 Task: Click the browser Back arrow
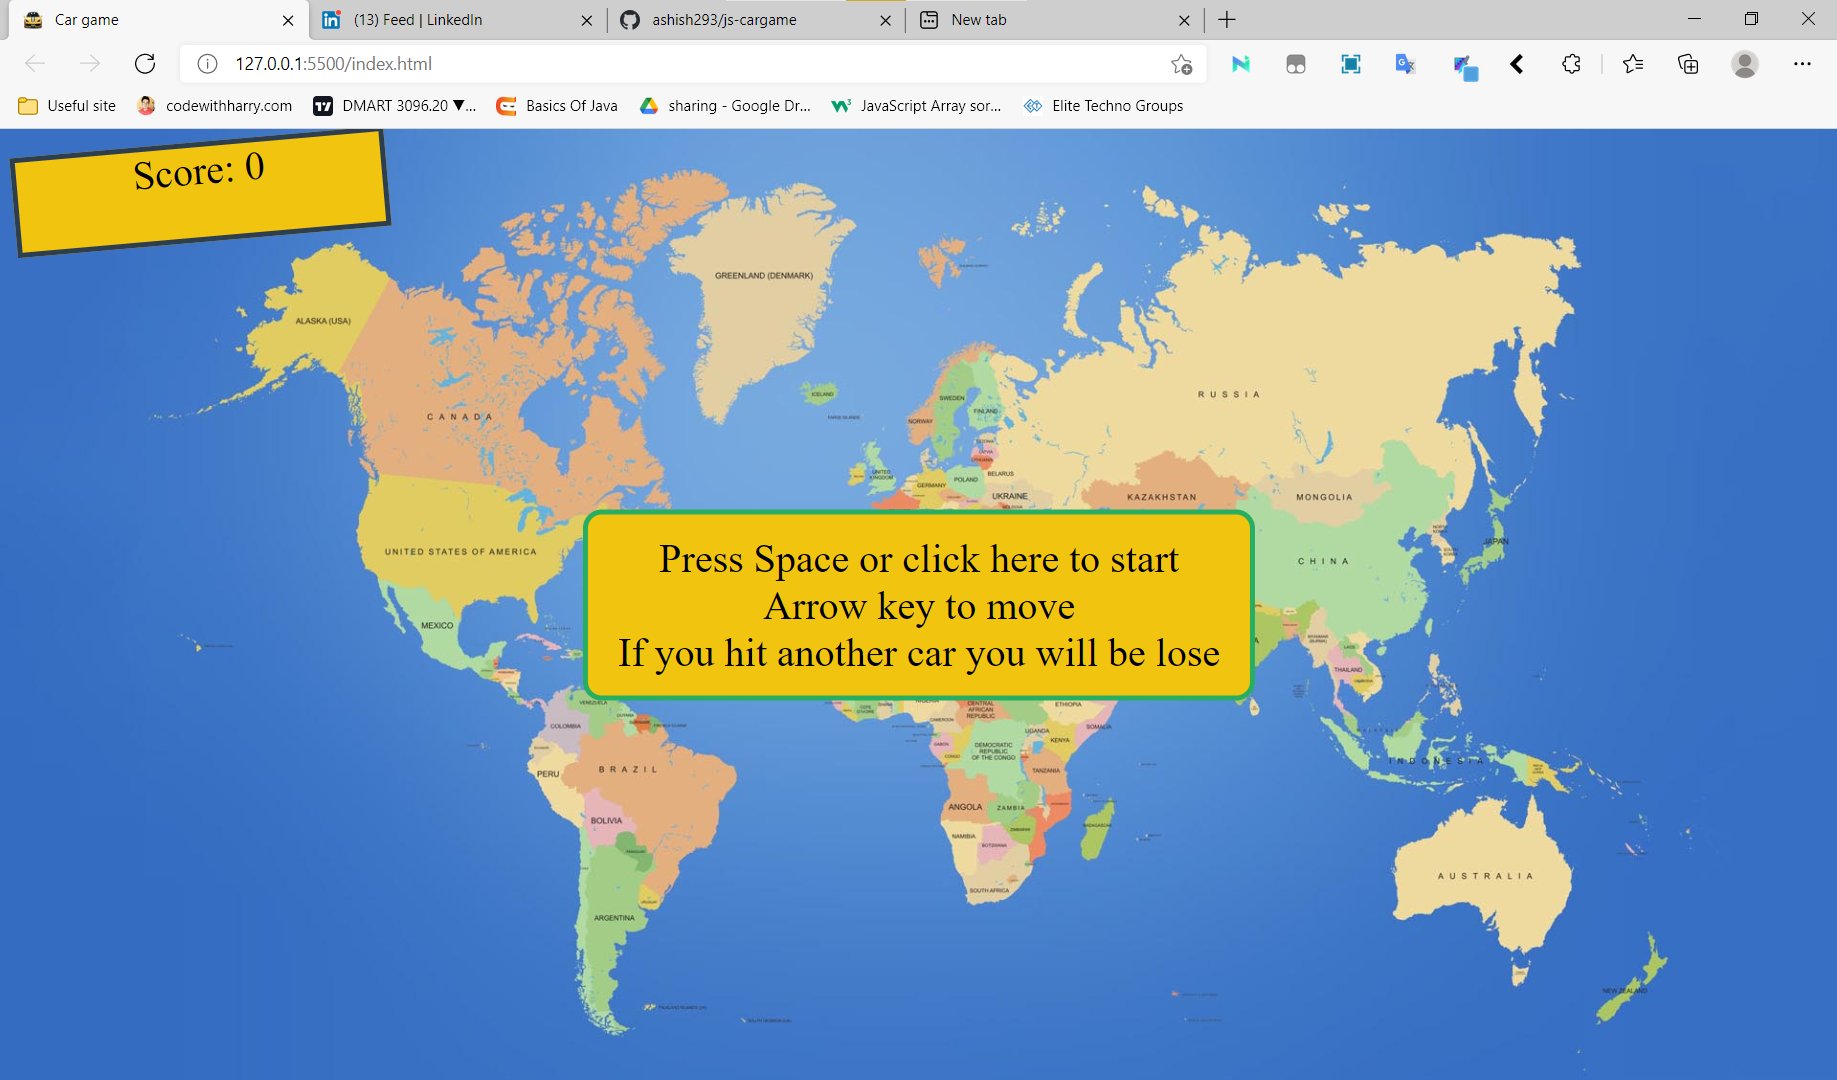(35, 64)
